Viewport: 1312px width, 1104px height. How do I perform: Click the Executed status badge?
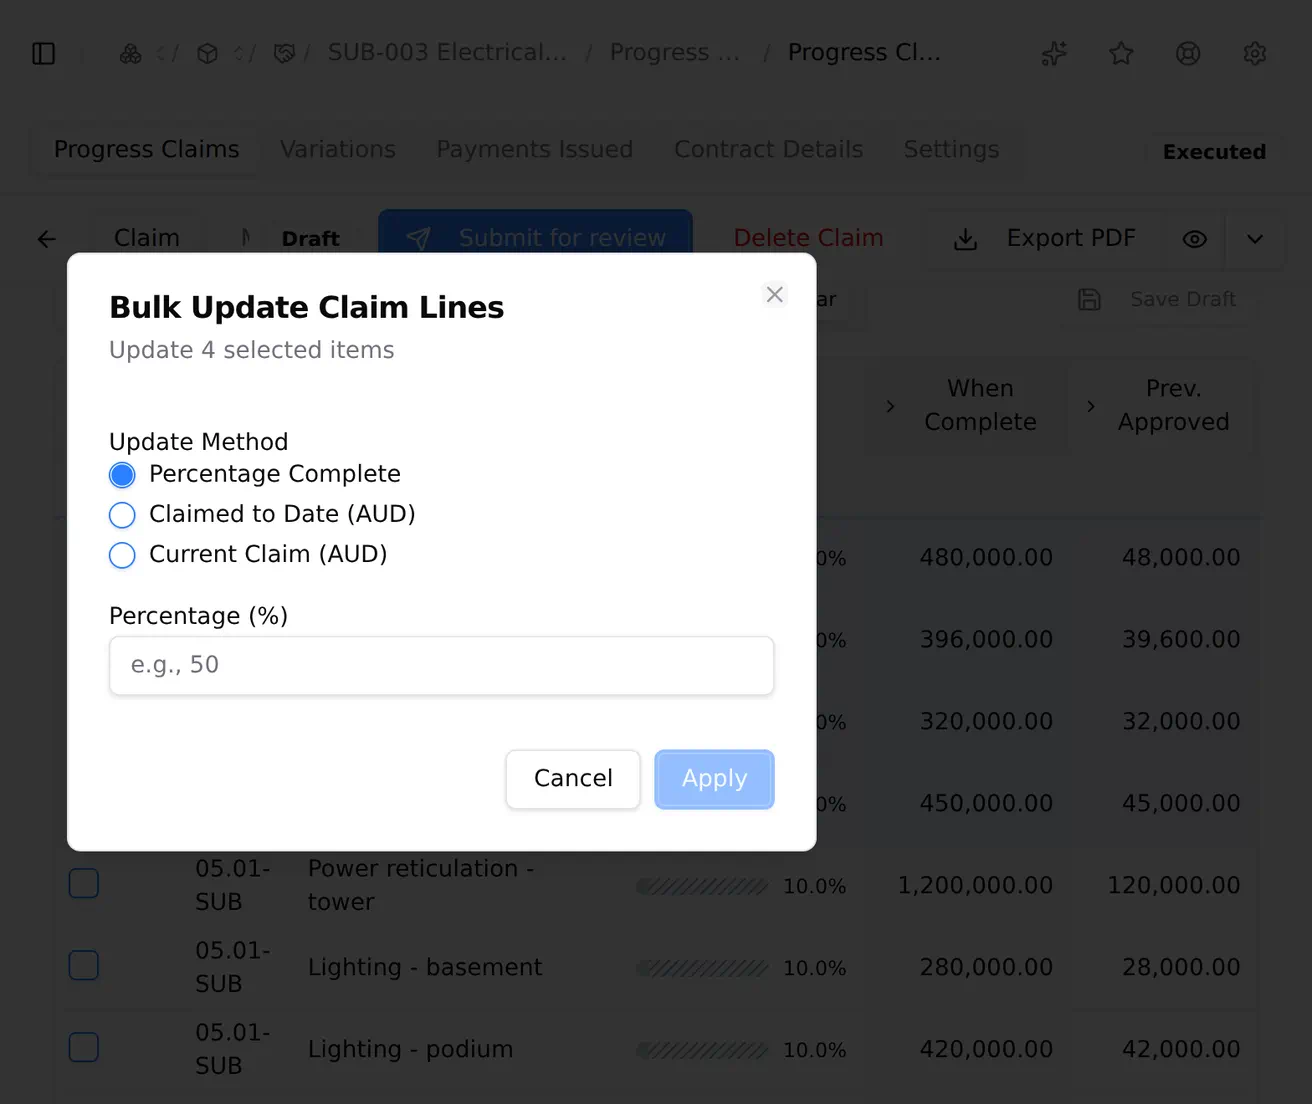click(x=1214, y=152)
